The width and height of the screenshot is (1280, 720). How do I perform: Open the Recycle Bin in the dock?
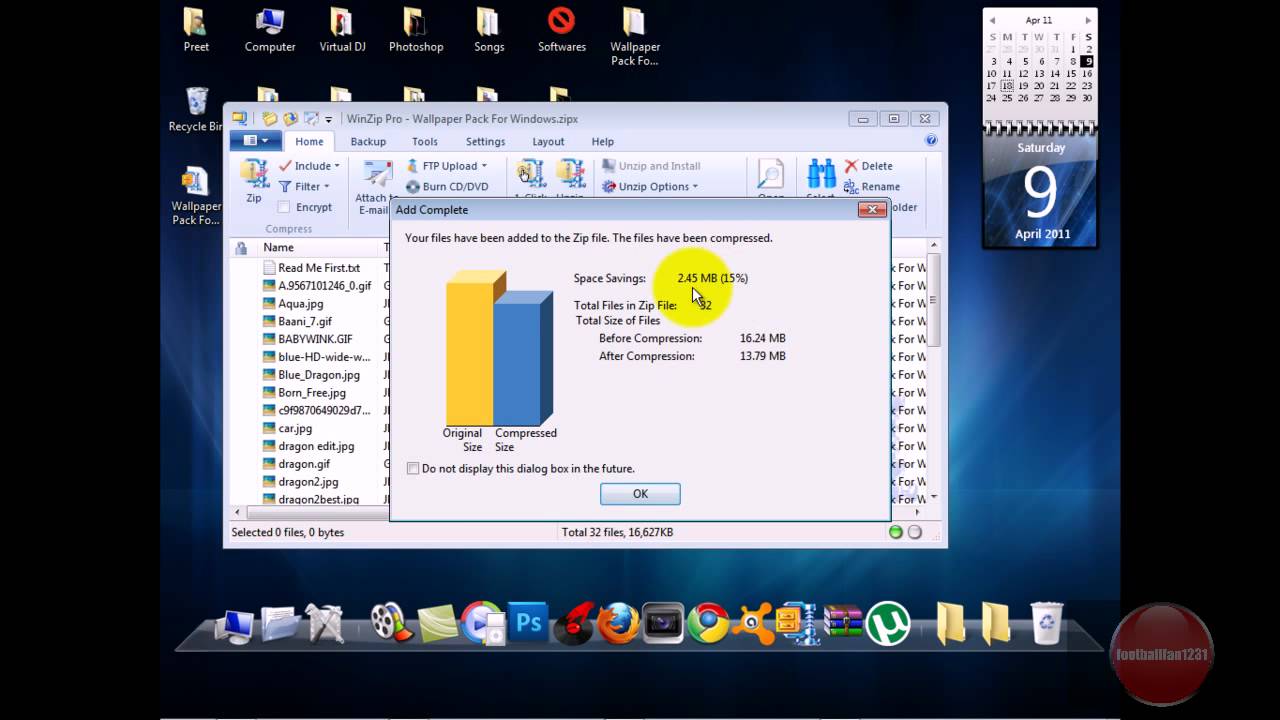point(1047,623)
